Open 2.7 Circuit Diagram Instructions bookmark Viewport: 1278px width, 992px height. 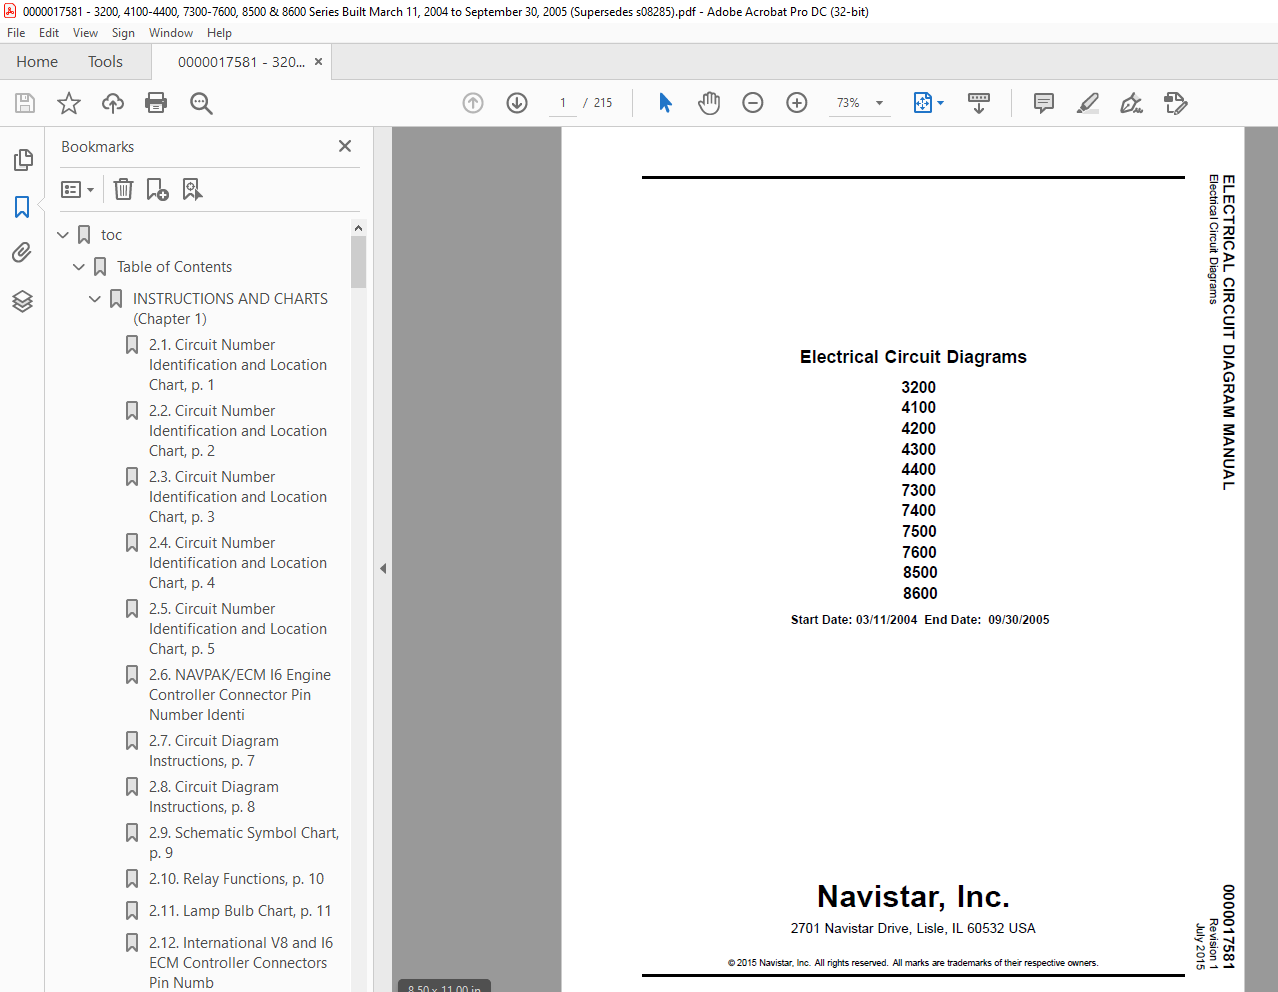tap(214, 751)
